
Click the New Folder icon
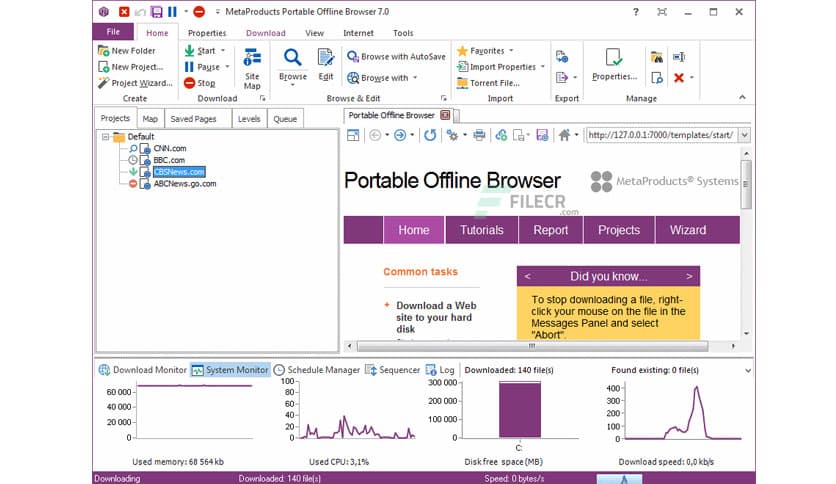tap(103, 51)
